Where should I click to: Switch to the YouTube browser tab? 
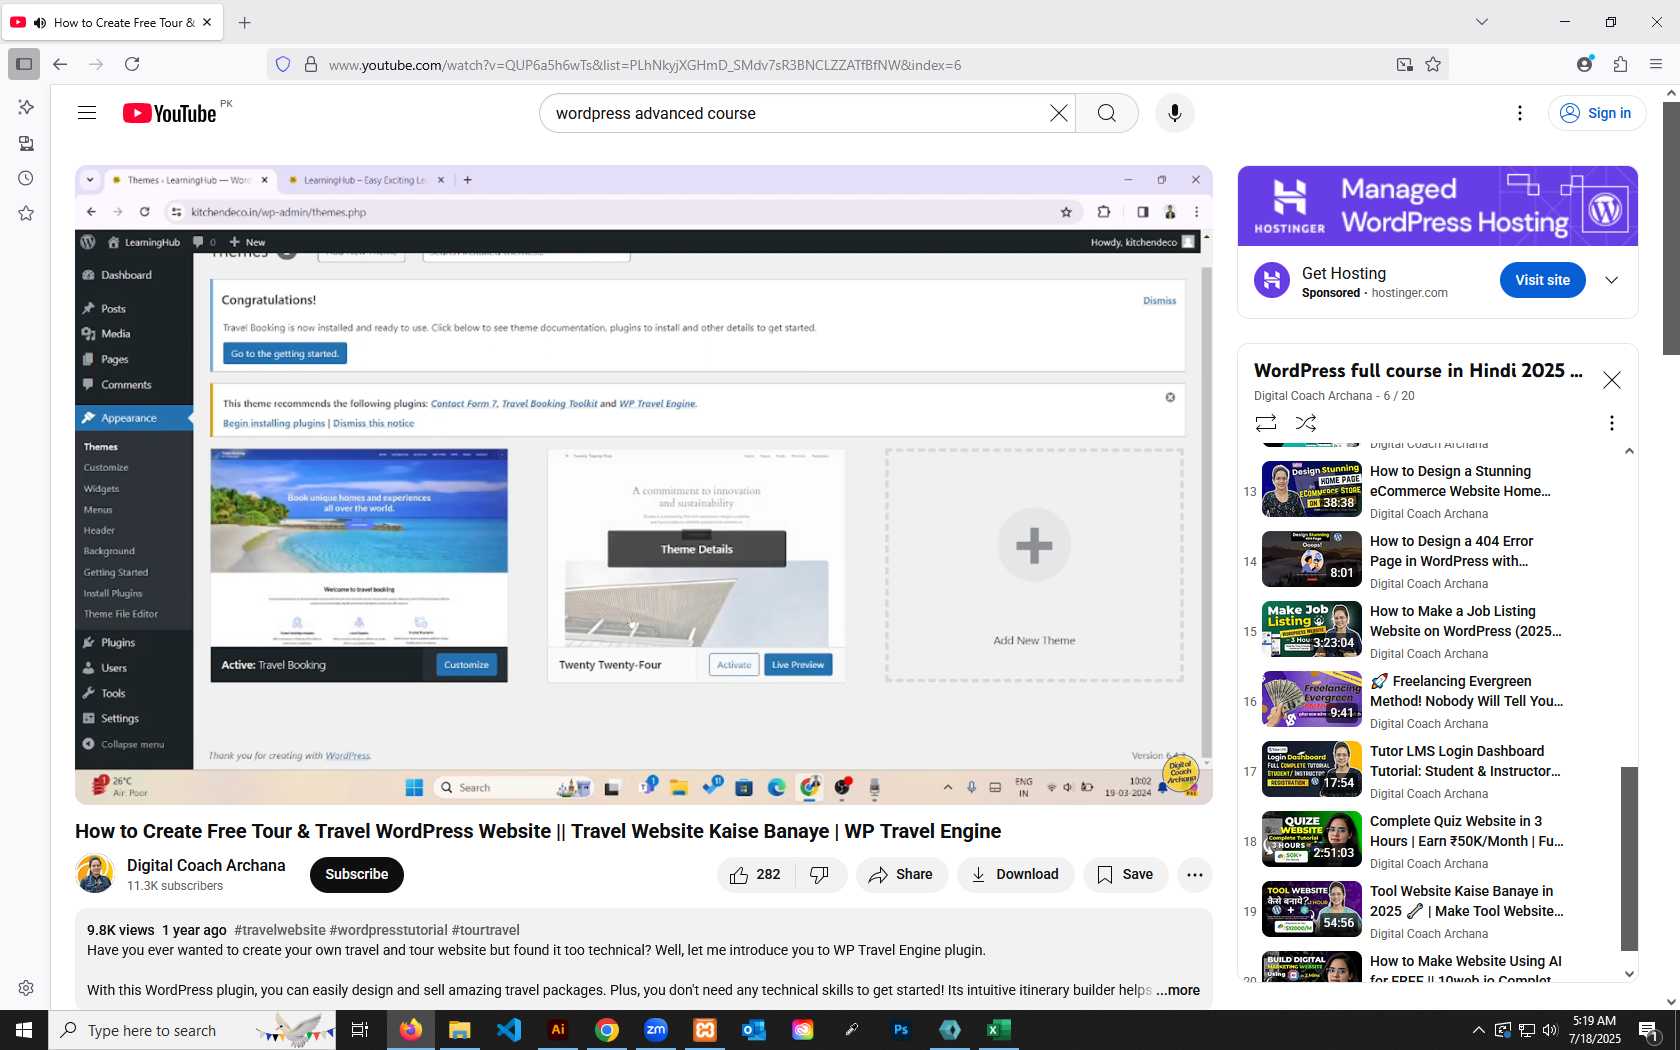(x=113, y=22)
